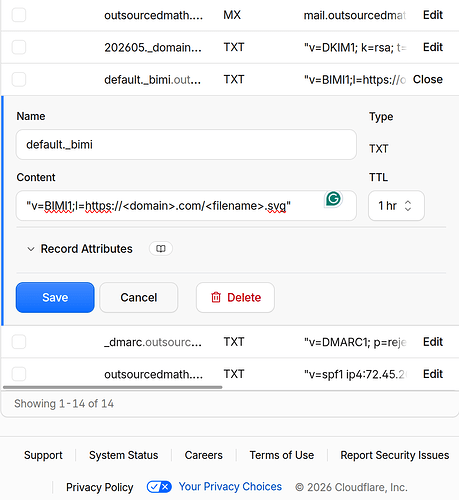Close the default._bimi record editor
The width and height of the screenshot is (459, 500).
[x=428, y=79]
